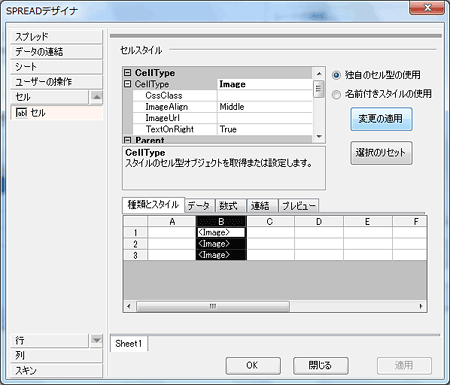Click the sheet corner select-all cell
450x385 pixels.
click(x=135, y=221)
